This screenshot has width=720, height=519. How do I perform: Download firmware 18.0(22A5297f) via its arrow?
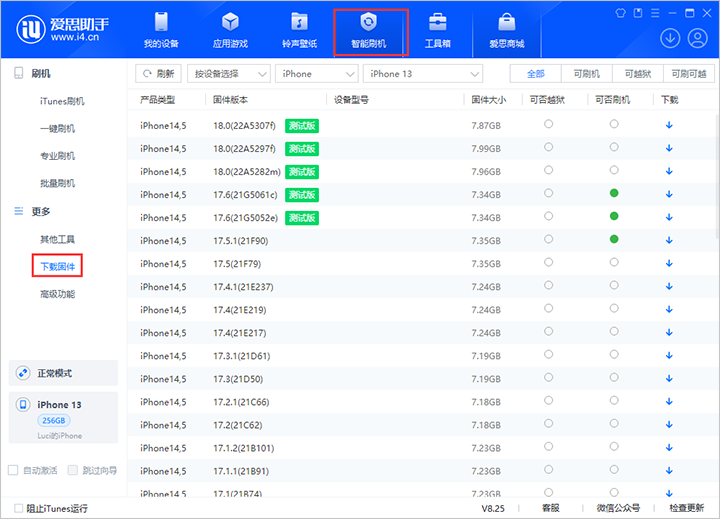coord(669,148)
